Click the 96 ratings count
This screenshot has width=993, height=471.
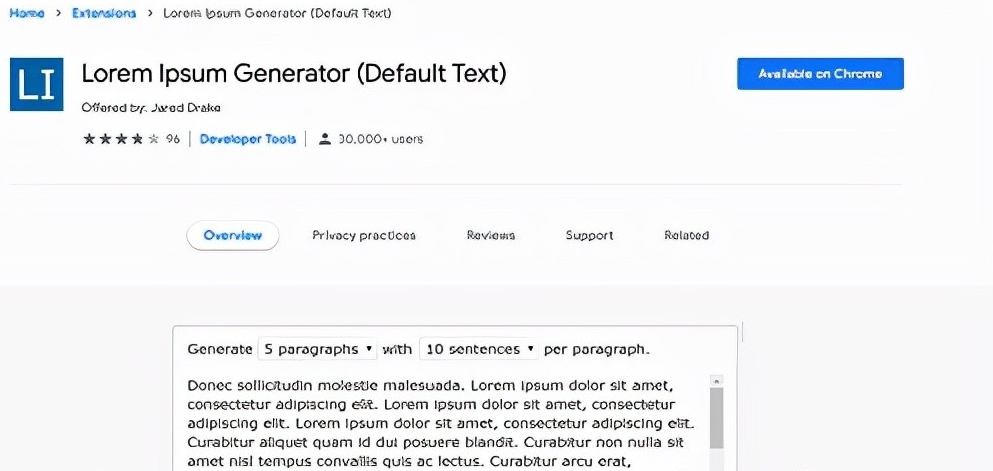(x=173, y=139)
